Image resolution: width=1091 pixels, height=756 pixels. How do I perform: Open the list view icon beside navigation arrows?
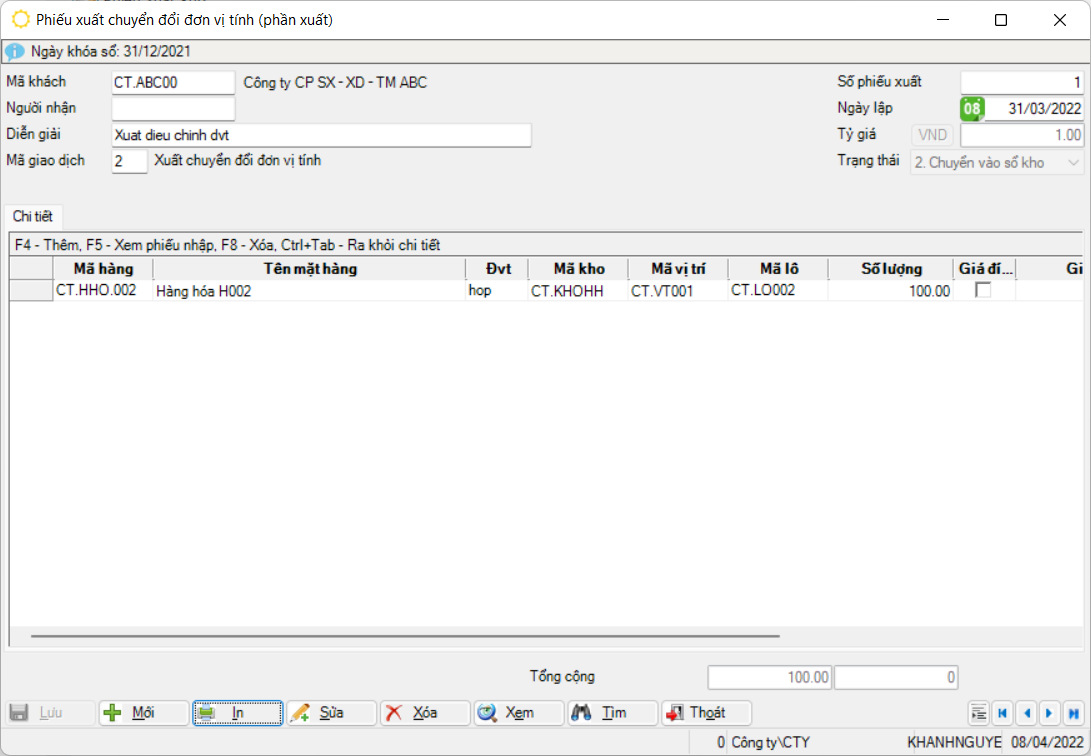[979, 713]
